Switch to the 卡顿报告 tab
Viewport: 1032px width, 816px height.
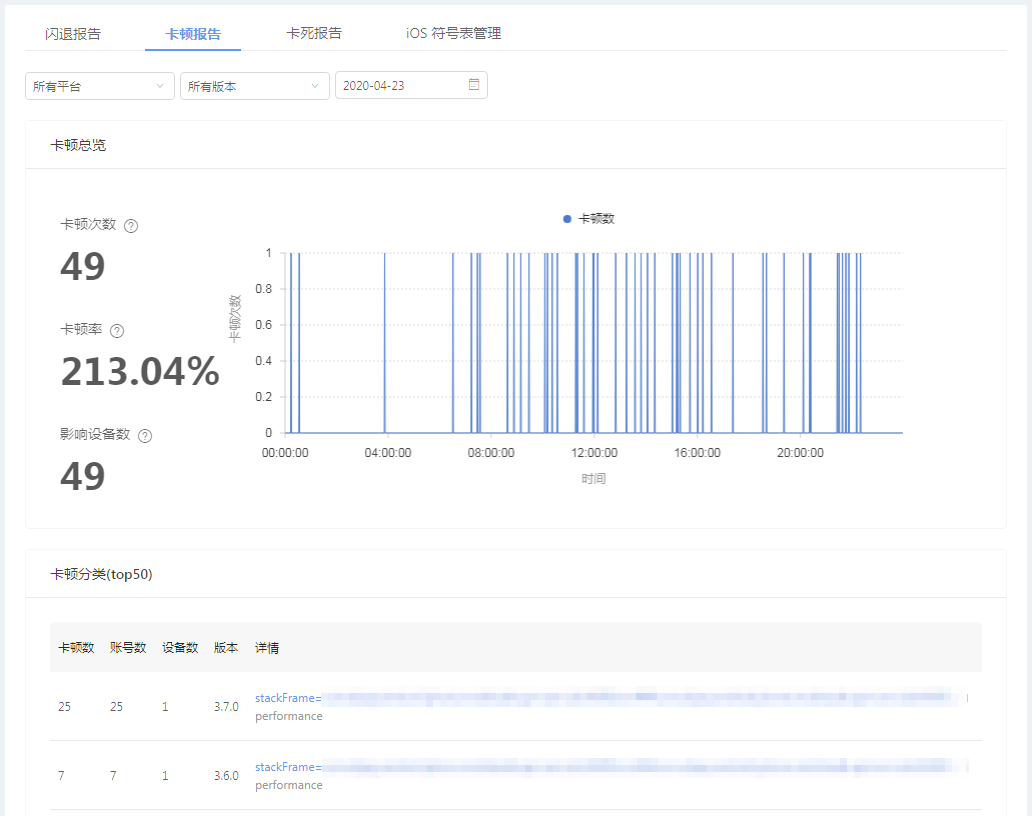pyautogui.click(x=193, y=34)
